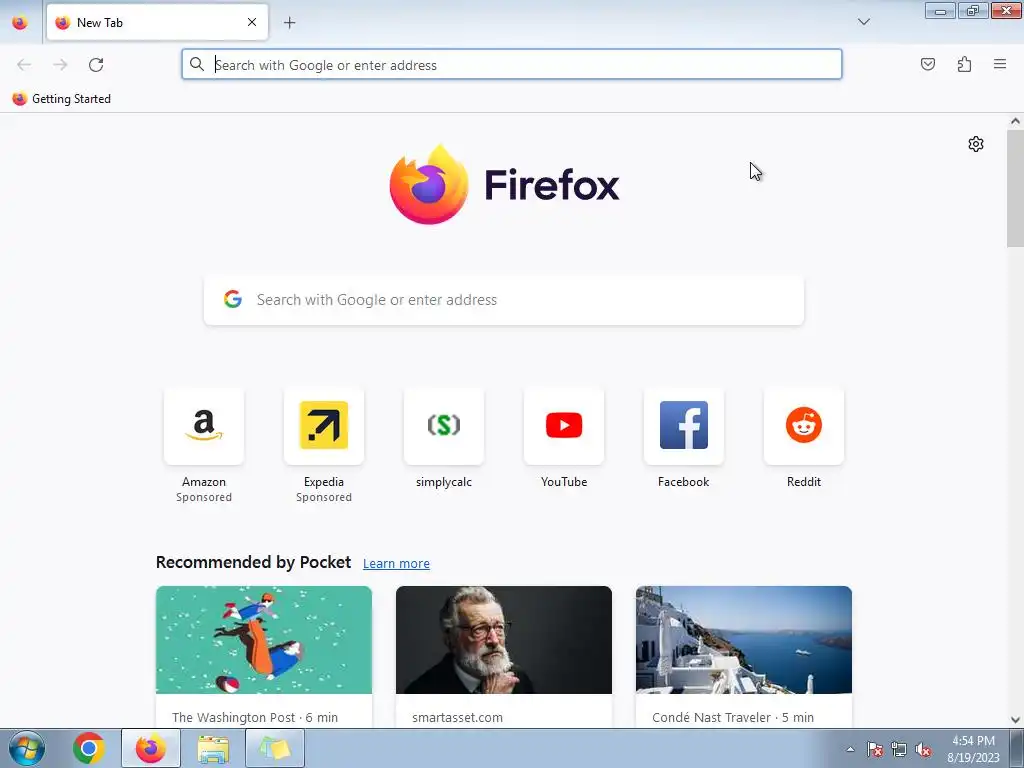Show hidden system tray icons

(x=850, y=749)
